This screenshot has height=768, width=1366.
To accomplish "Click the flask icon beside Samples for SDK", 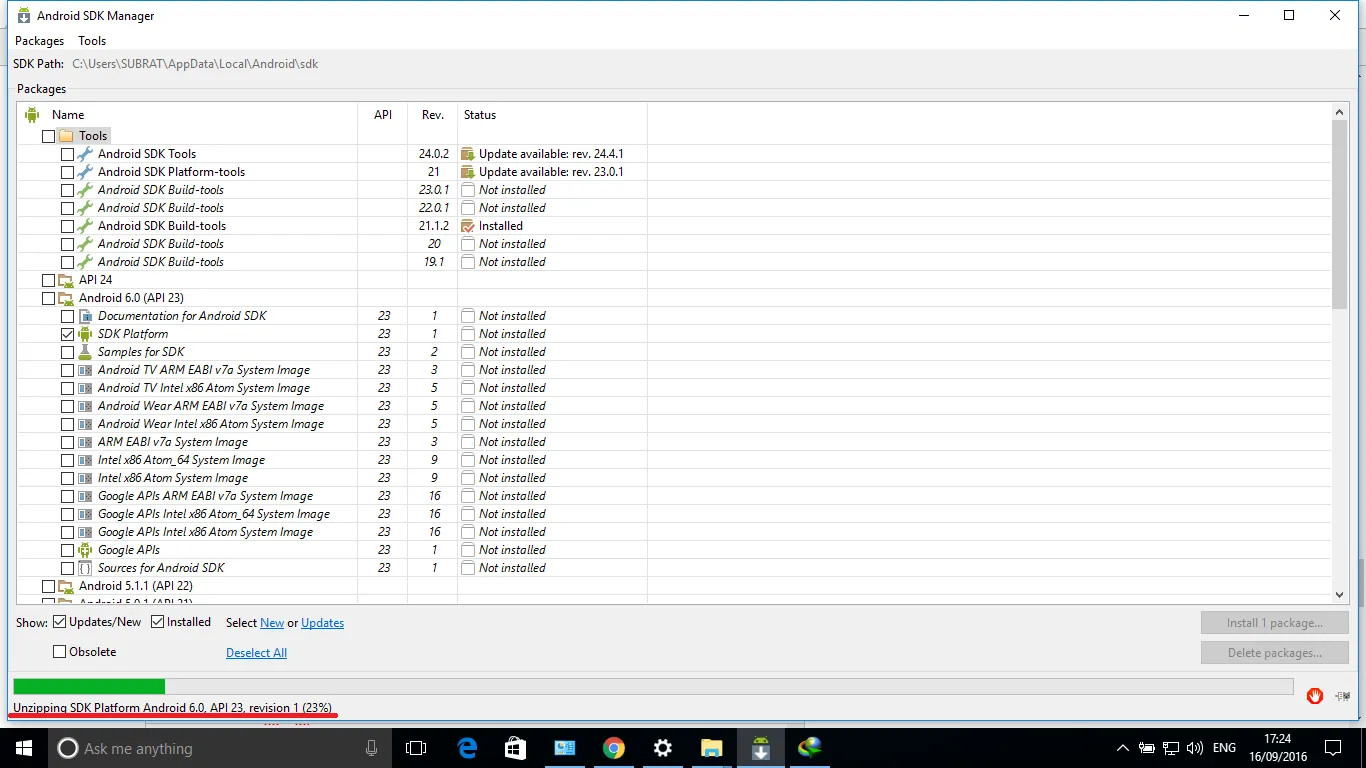I will (x=85, y=352).
